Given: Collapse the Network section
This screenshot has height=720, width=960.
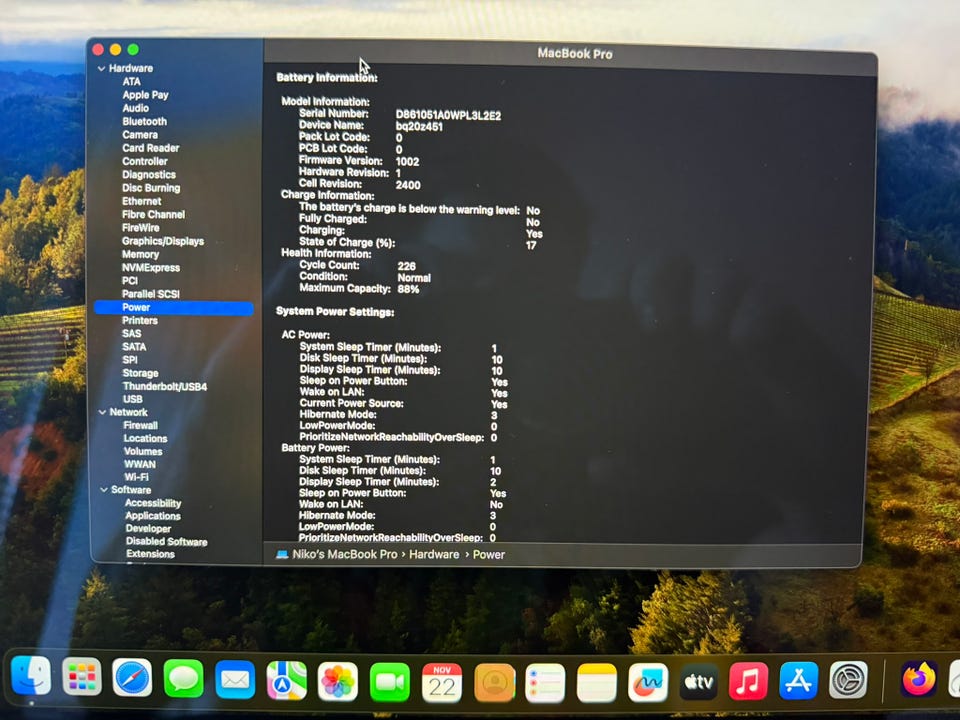Looking at the screenshot, I should pyautogui.click(x=102, y=412).
